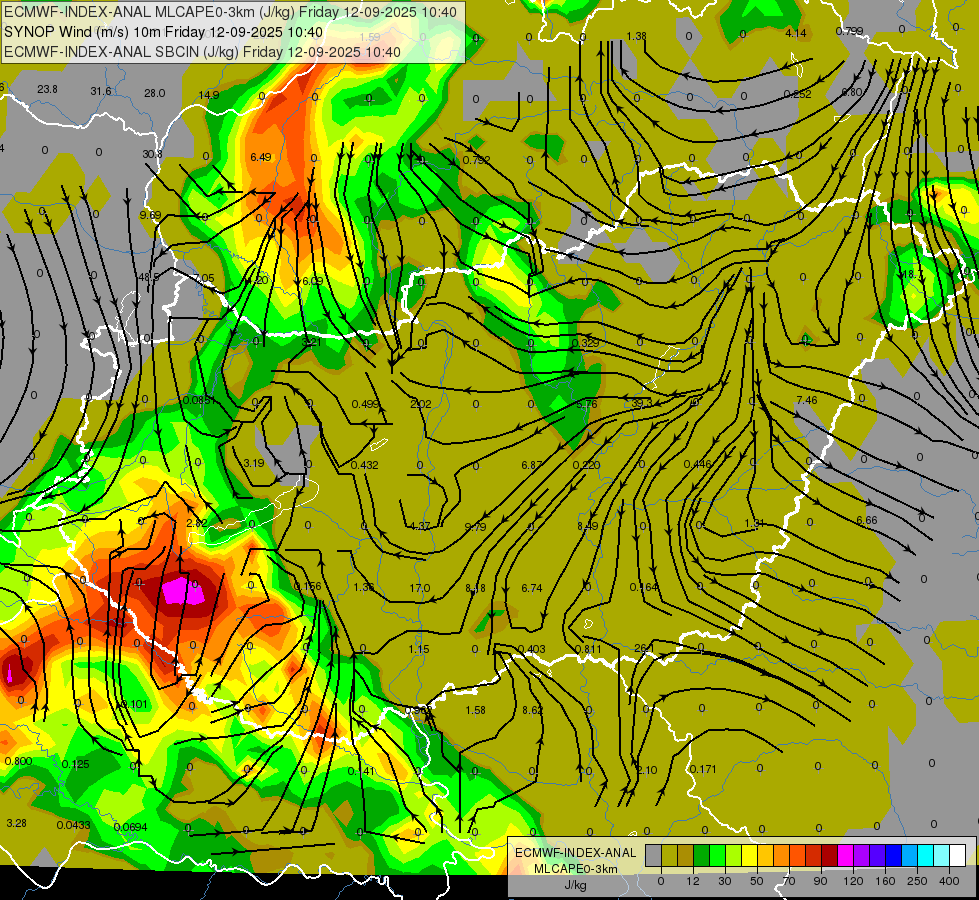Click the SYNOP Wind 10m title line
This screenshot has width=979, height=900.
[163, 32]
